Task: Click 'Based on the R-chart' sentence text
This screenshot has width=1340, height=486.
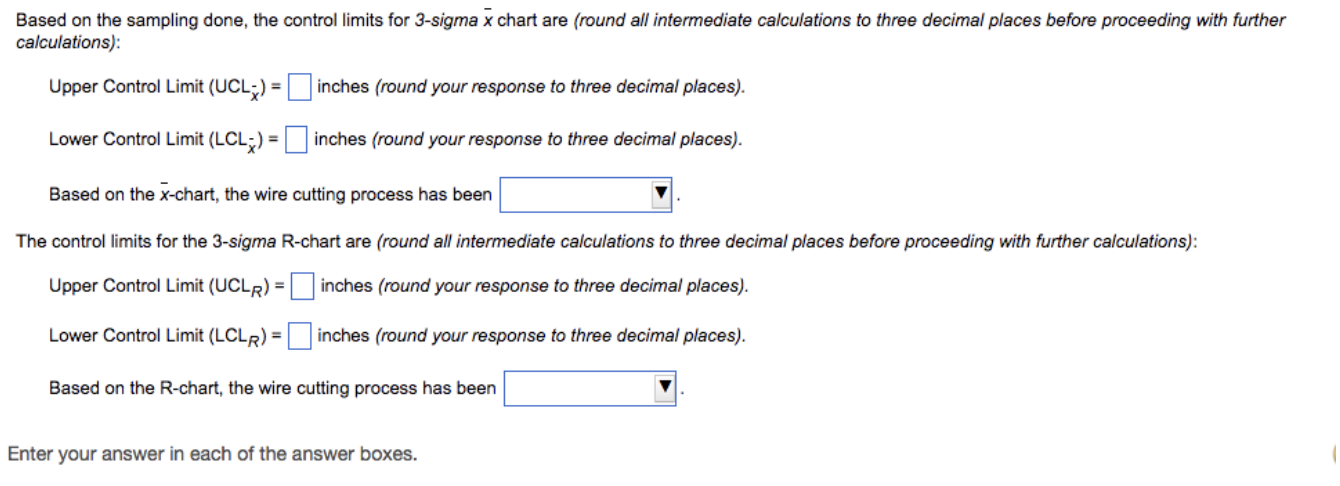Action: 272,388
